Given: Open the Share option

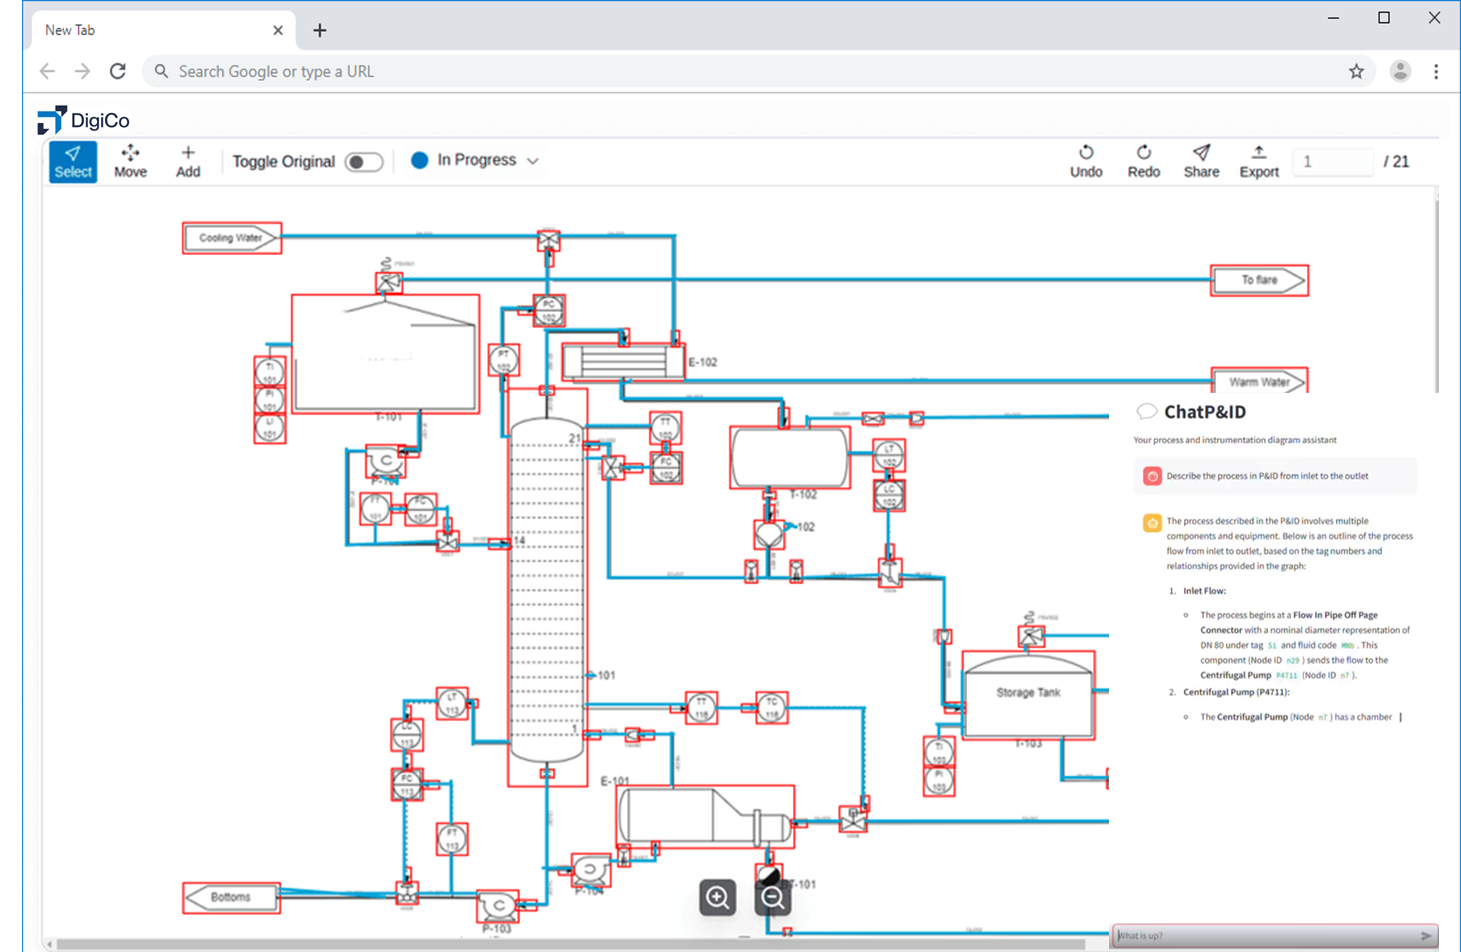Looking at the screenshot, I should (1201, 161).
